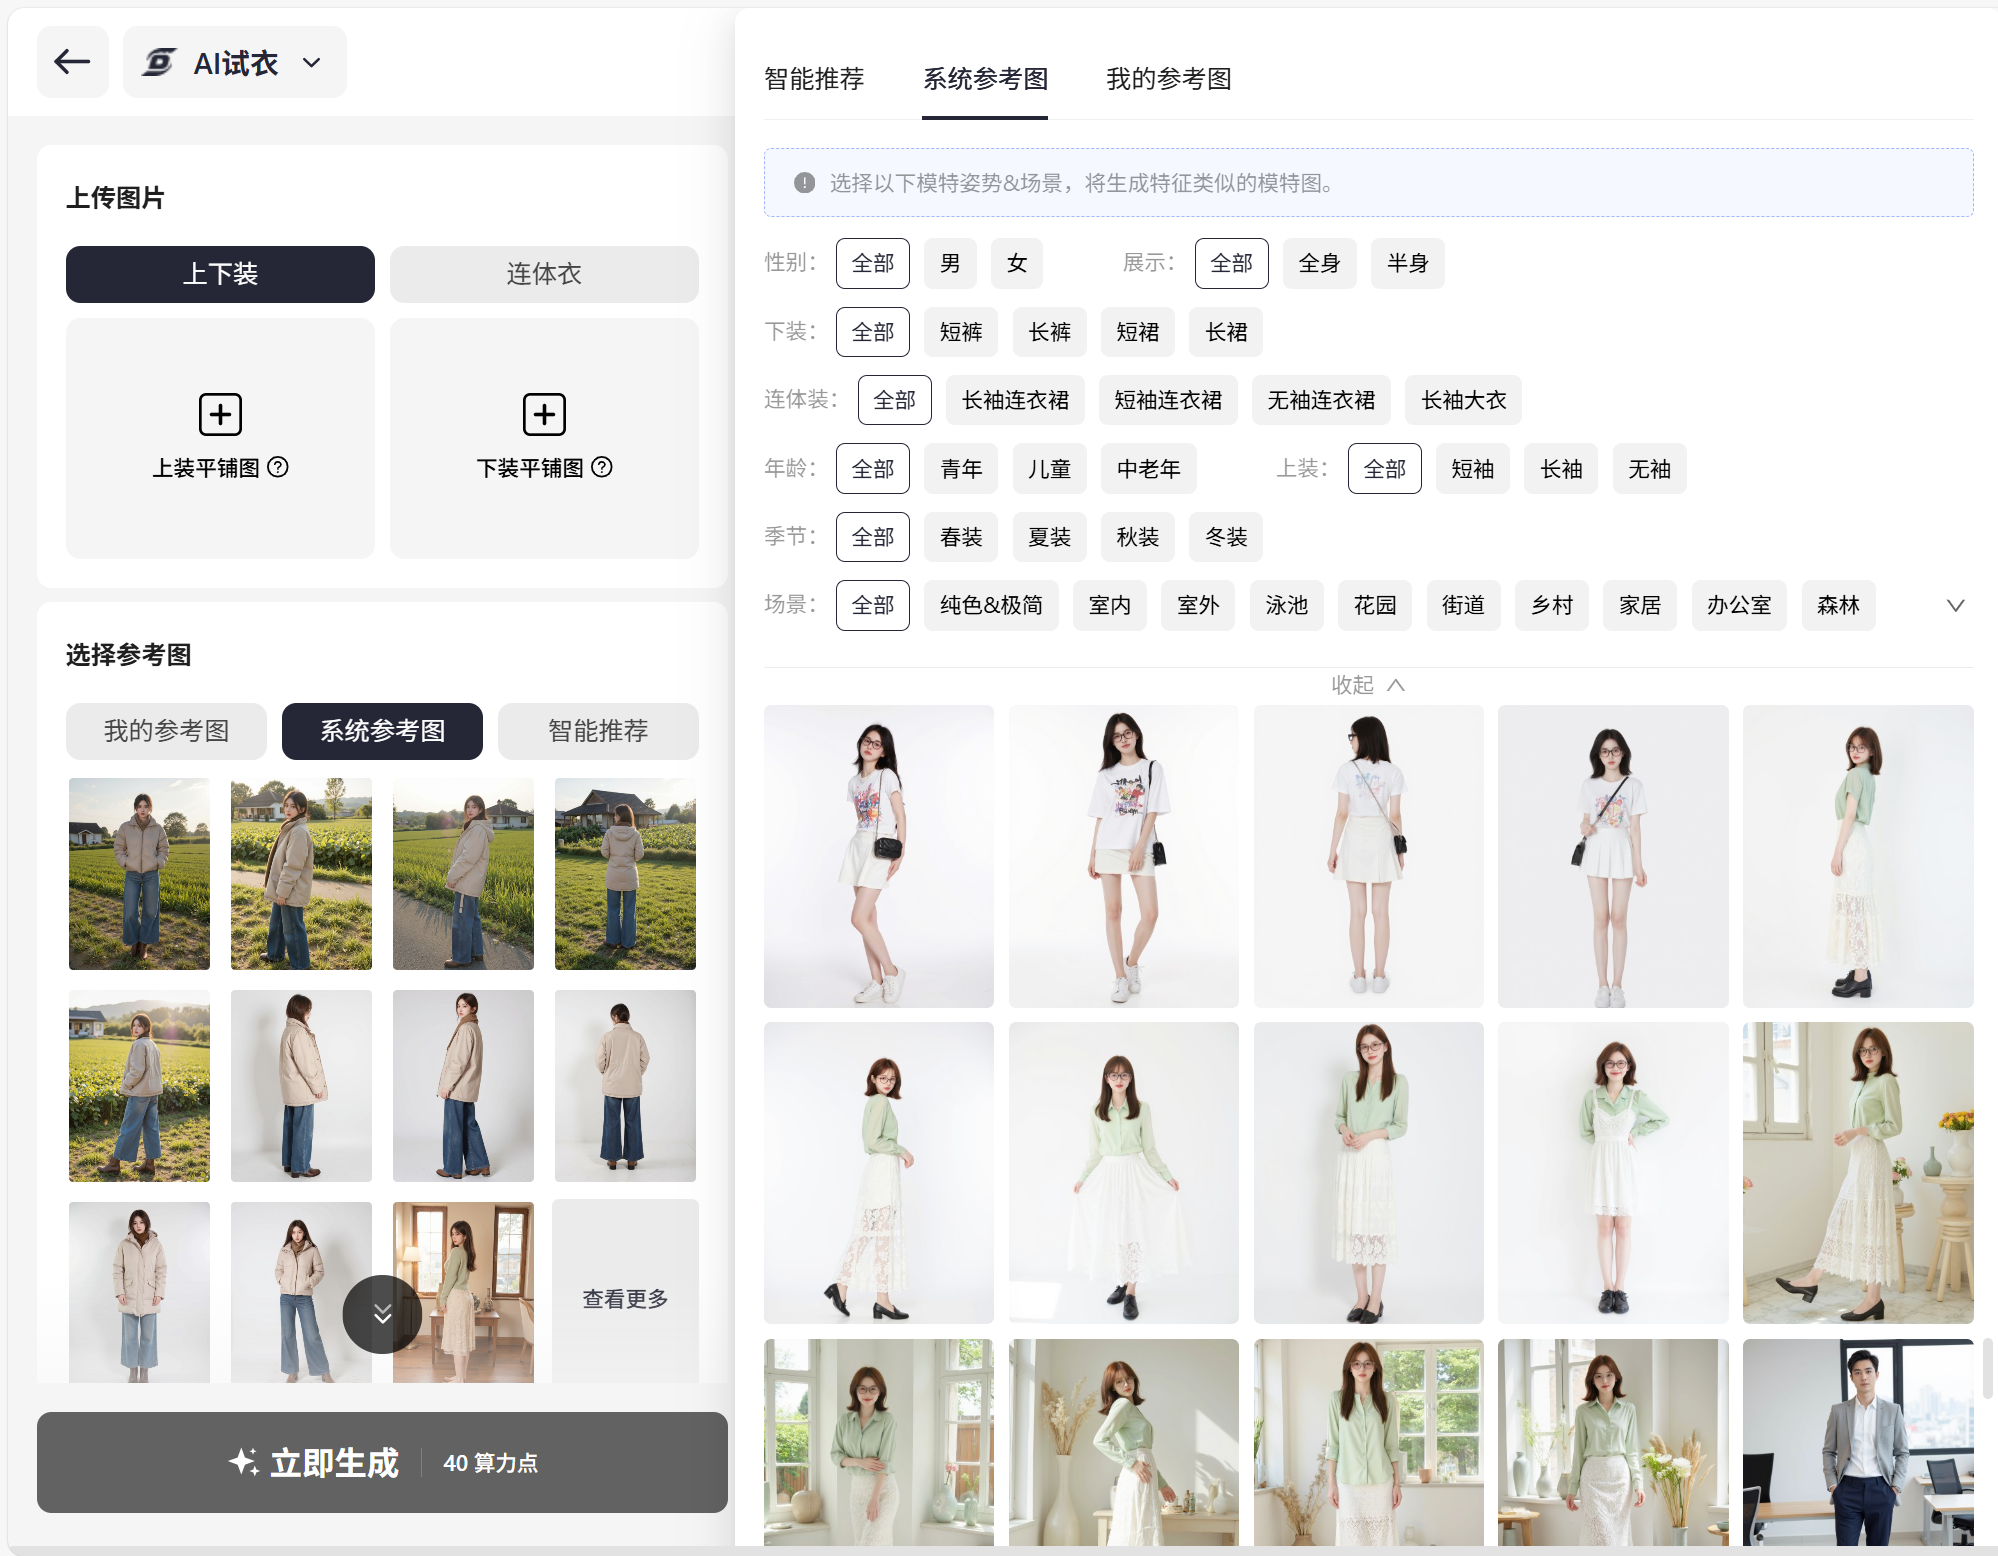Select 连体衣 clothing type
This screenshot has height=1556, width=1998.
coord(544,274)
